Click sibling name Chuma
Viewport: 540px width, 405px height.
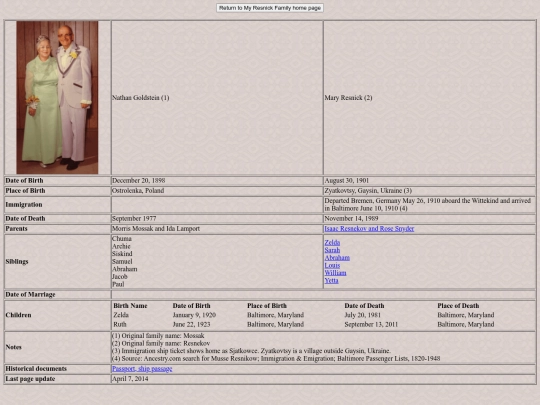122,239
